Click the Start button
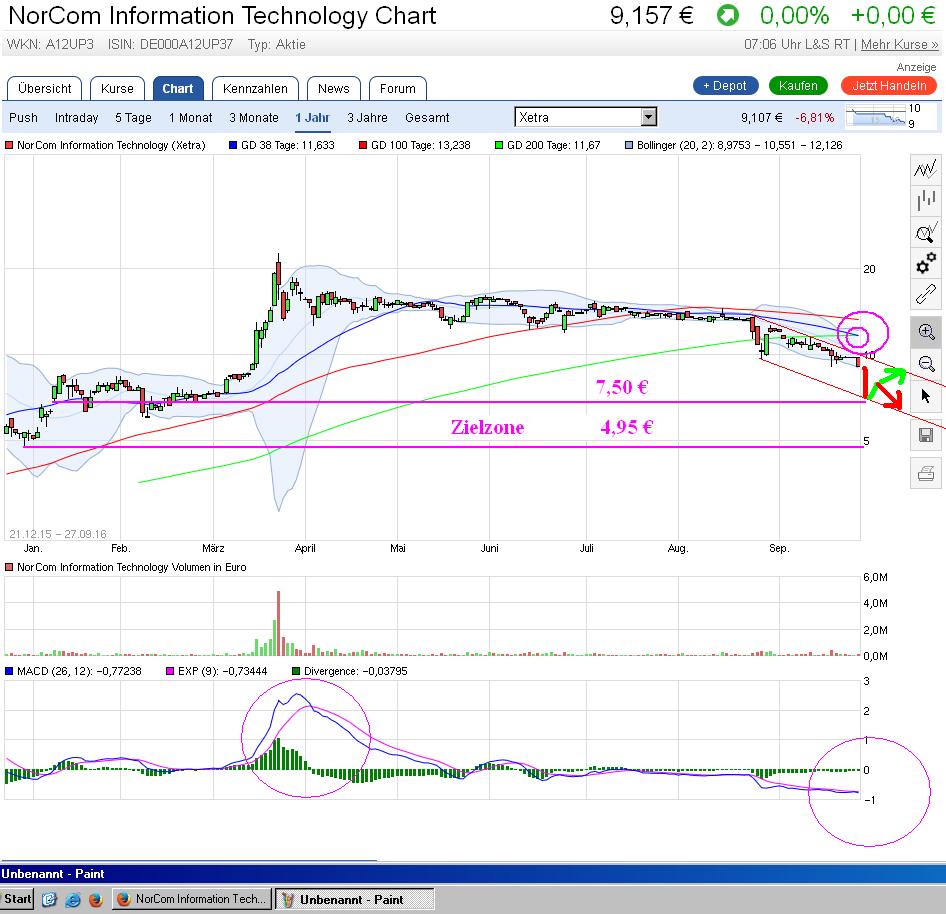This screenshot has height=914, width=946. pyautogui.click(x=17, y=899)
